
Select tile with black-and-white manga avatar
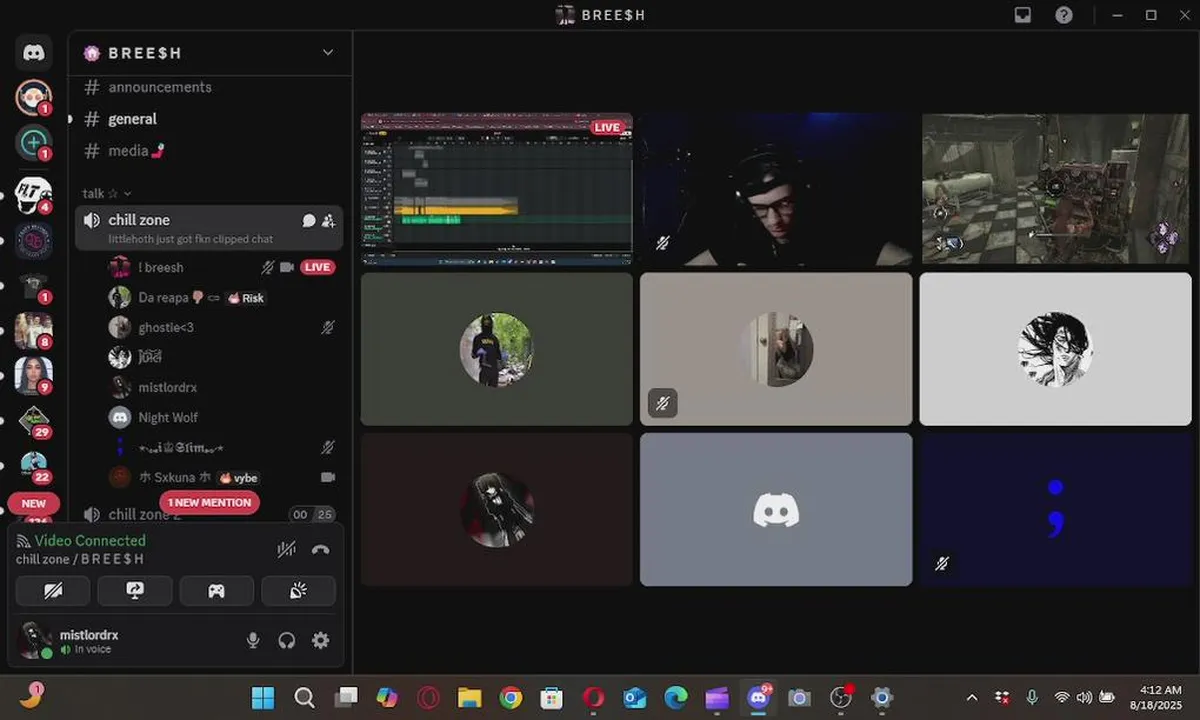coord(1055,349)
